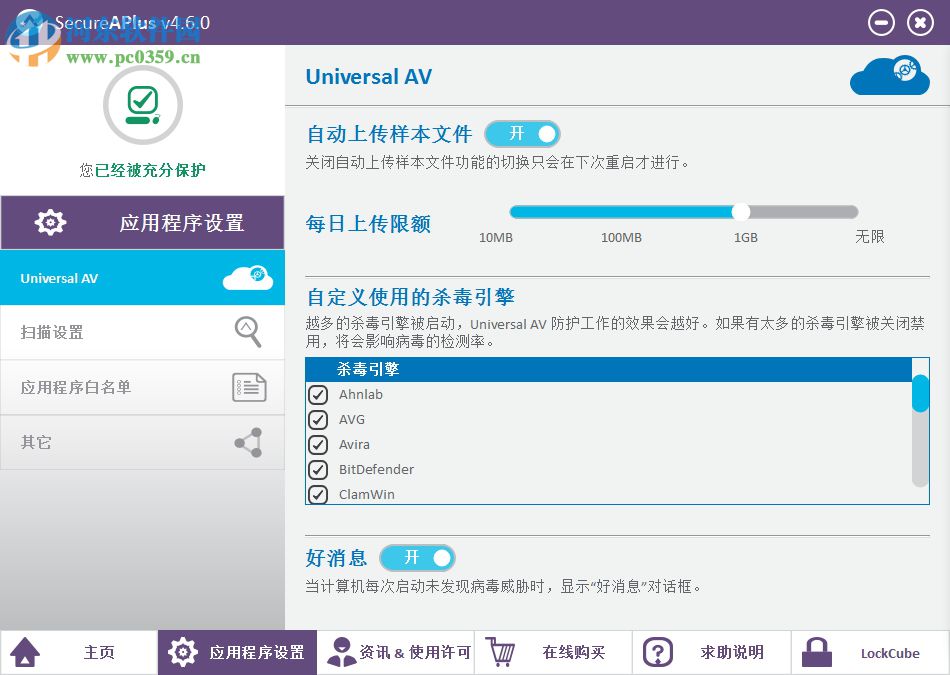This screenshot has width=950, height=675.
Task: Disable the ClamWin engine
Action: pos(318,494)
